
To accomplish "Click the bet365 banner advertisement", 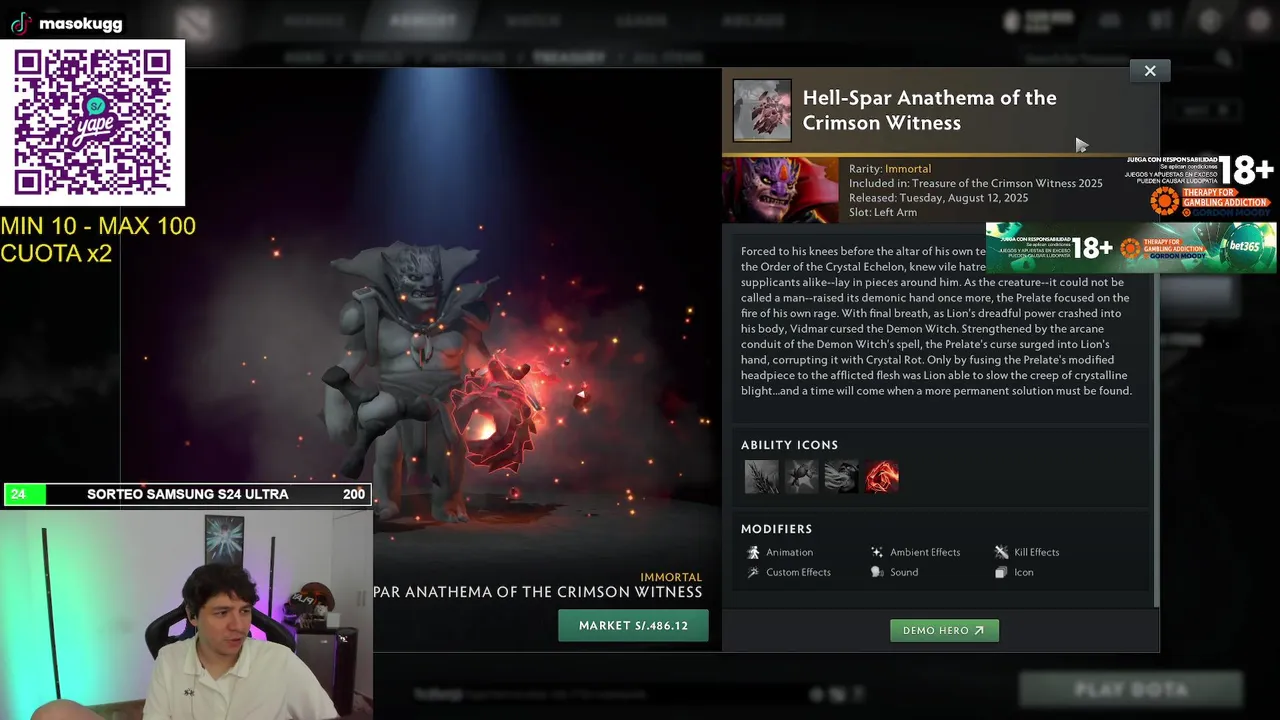I will tap(1131, 247).
